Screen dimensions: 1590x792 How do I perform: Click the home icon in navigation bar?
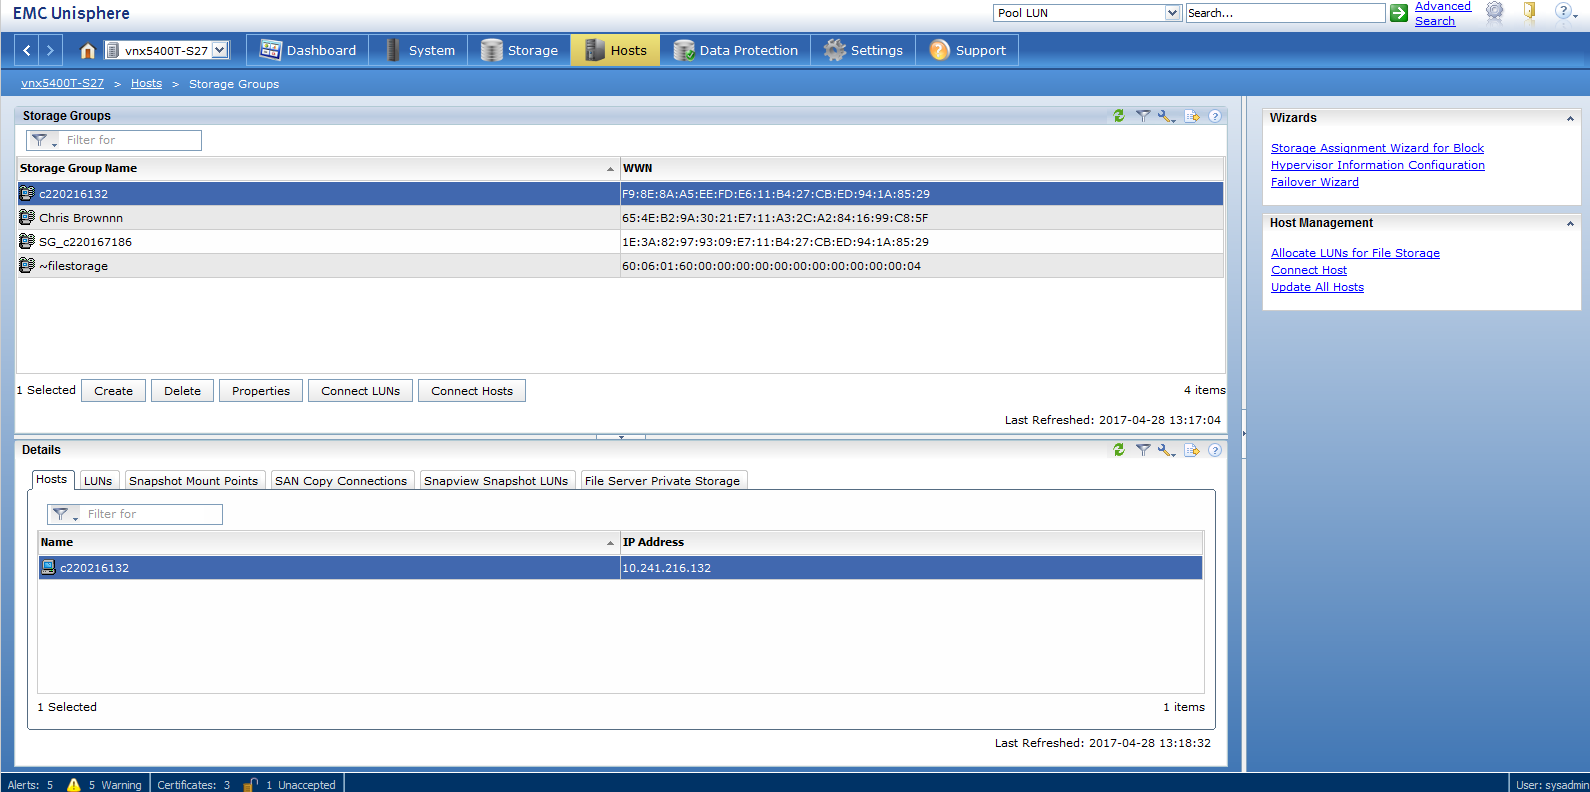pyautogui.click(x=87, y=50)
